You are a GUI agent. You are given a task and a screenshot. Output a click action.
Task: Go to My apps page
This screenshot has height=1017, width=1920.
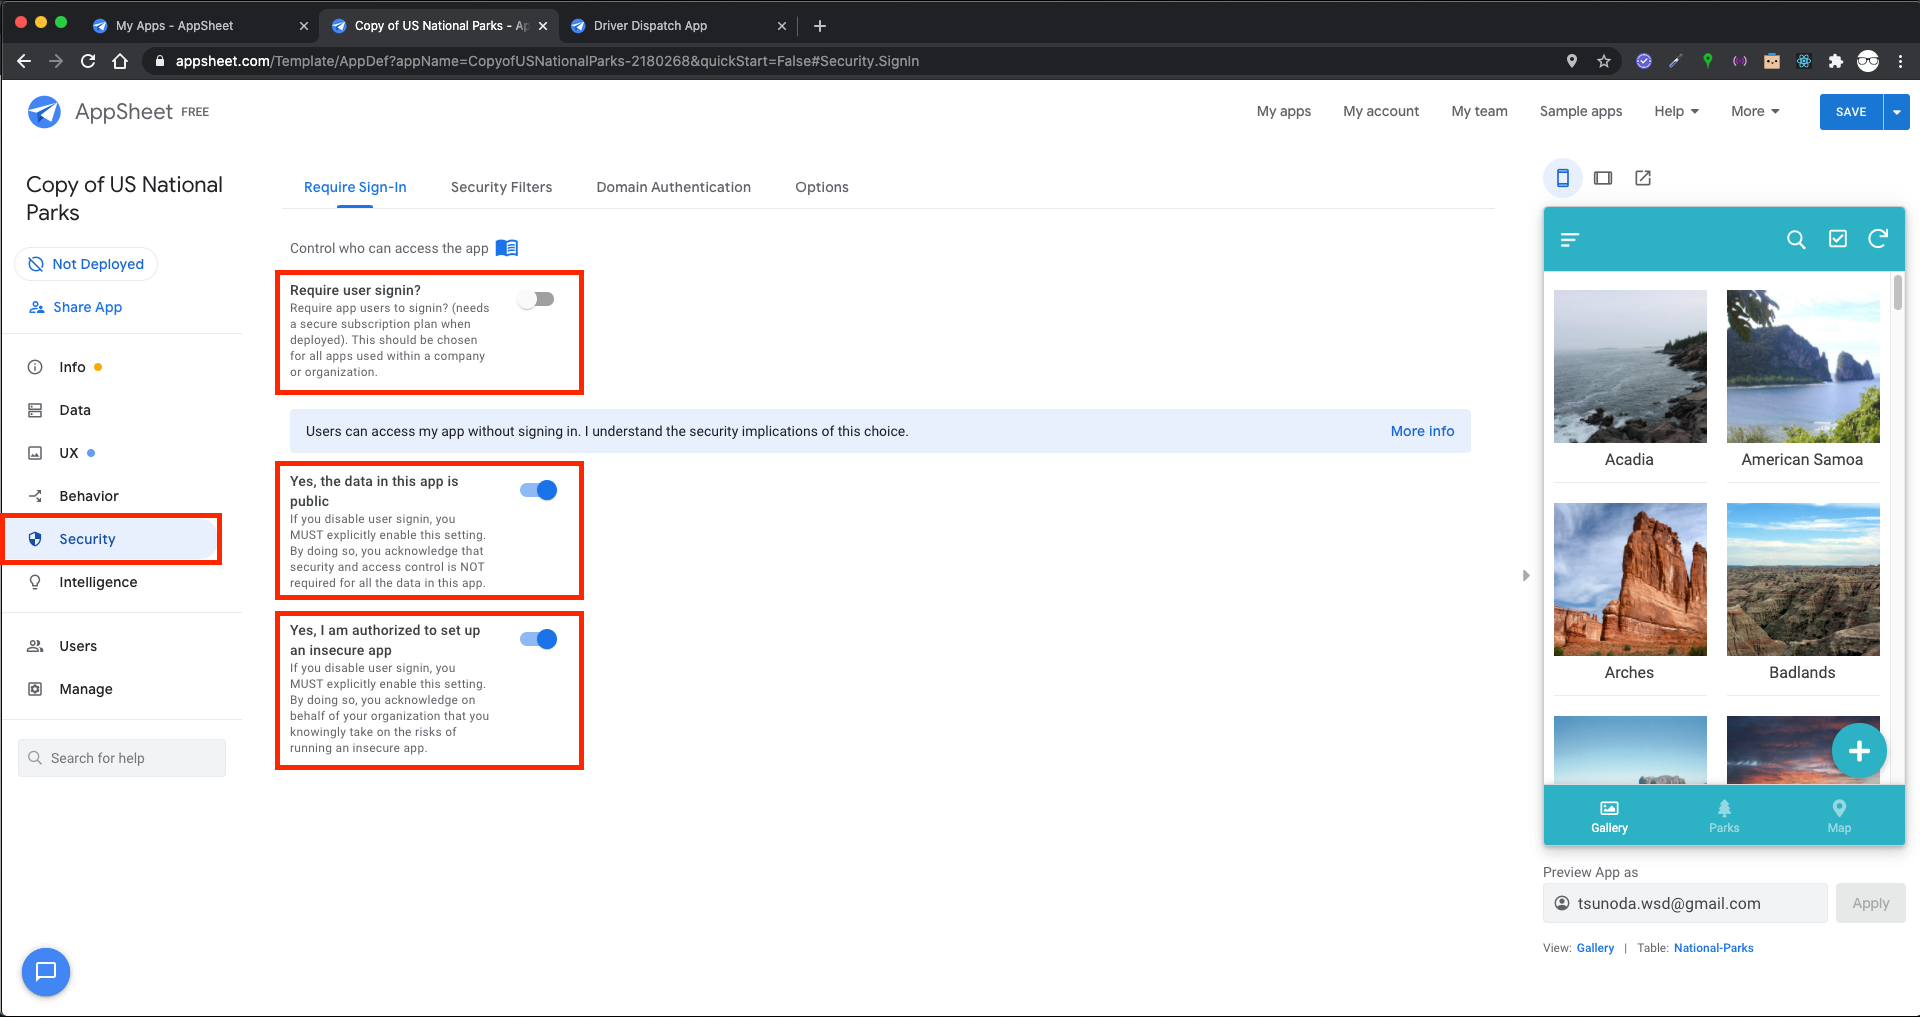point(1284,111)
